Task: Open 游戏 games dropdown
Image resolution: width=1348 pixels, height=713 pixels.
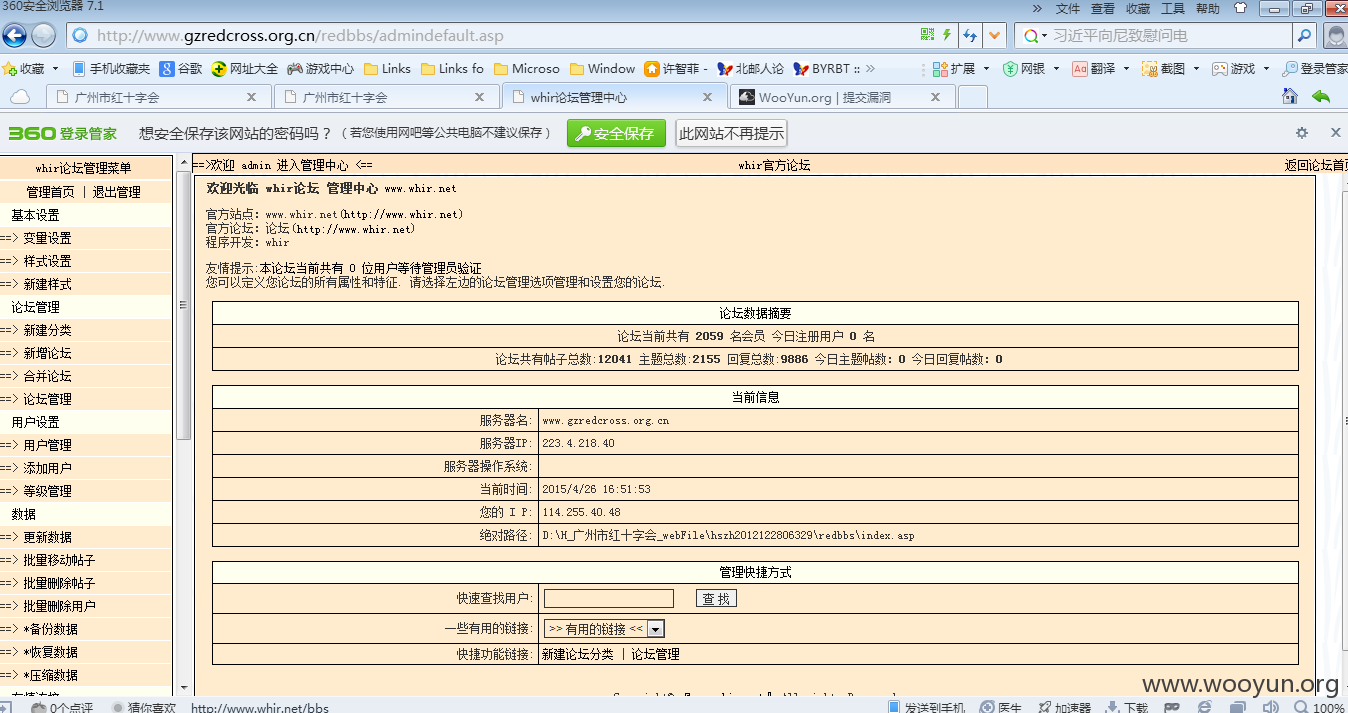Action: pos(1240,69)
